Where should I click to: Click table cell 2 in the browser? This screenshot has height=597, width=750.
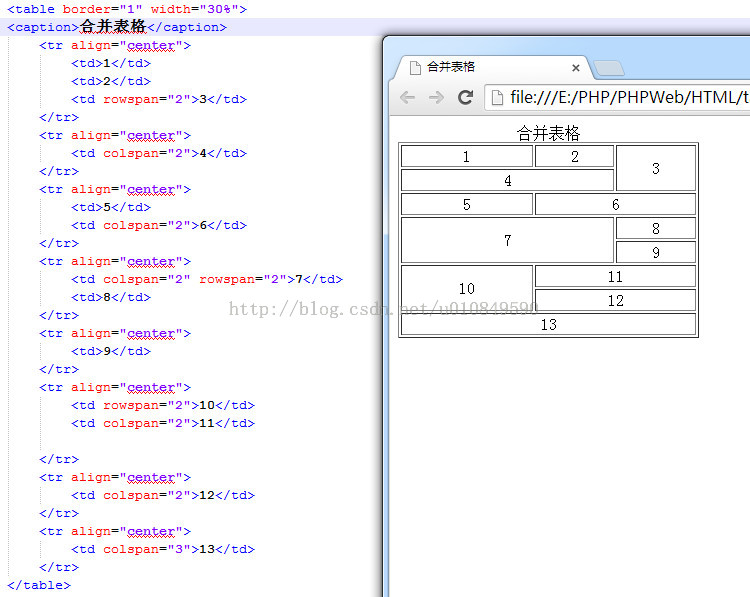pos(574,156)
